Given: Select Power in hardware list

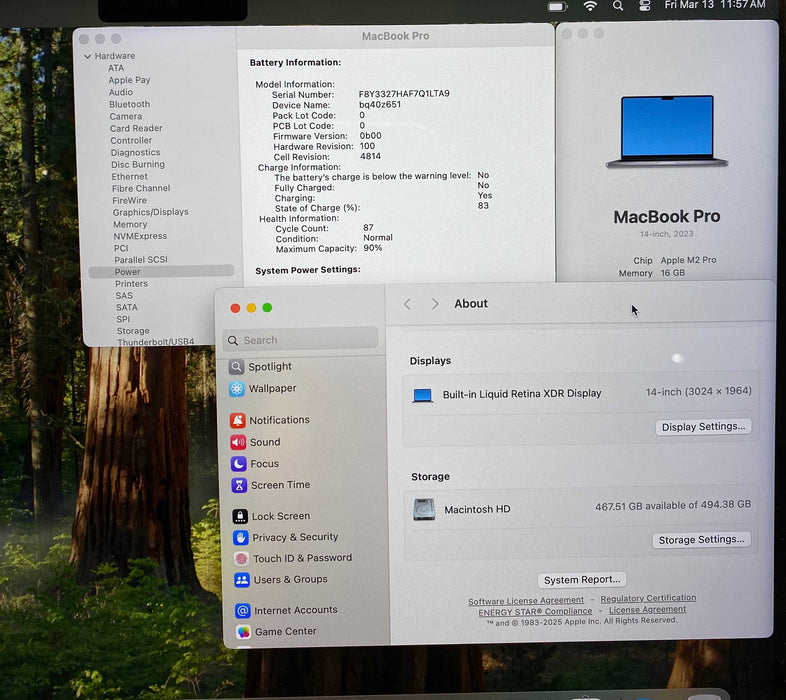Looking at the screenshot, I should tap(161, 272).
